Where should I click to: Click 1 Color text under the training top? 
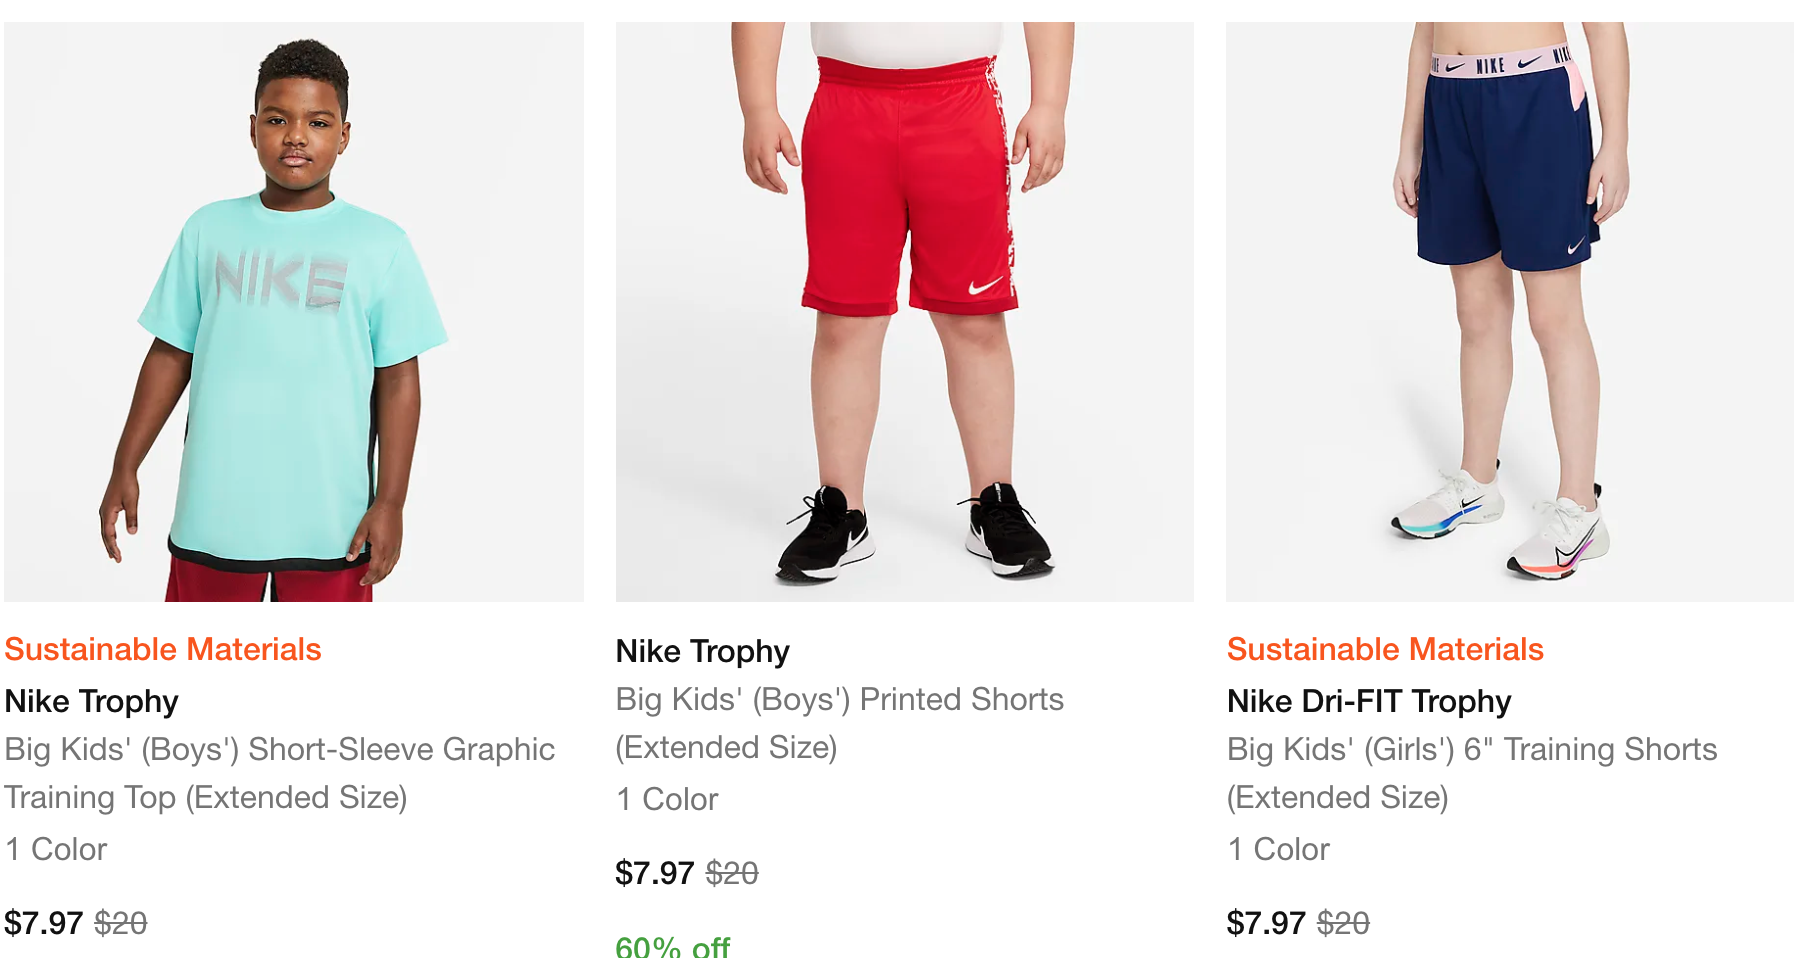56,849
